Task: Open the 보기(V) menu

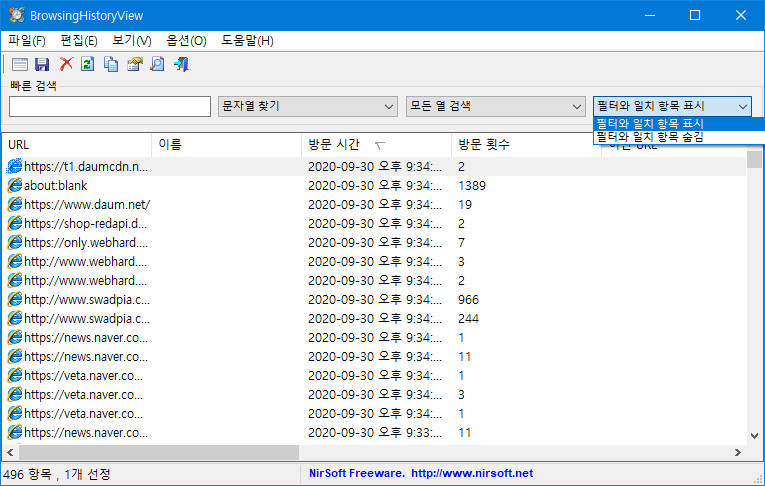Action: 132,40
